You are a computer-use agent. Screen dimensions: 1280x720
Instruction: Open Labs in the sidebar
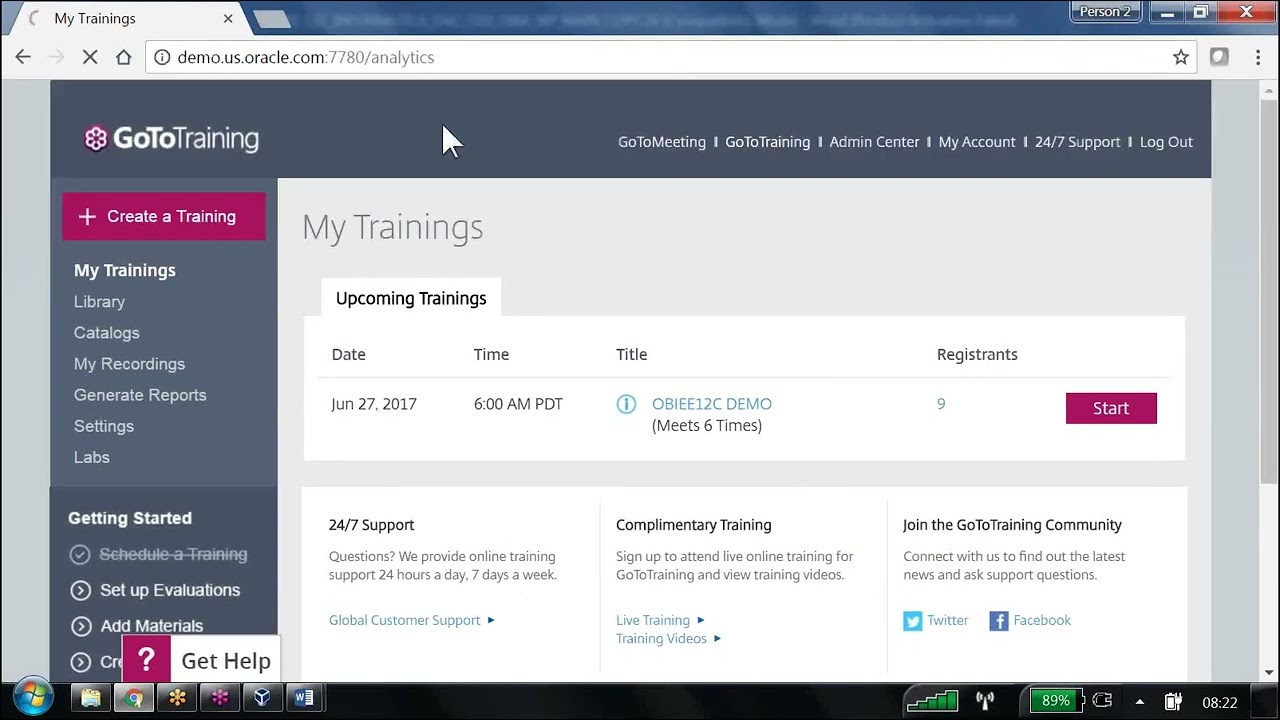[91, 456]
